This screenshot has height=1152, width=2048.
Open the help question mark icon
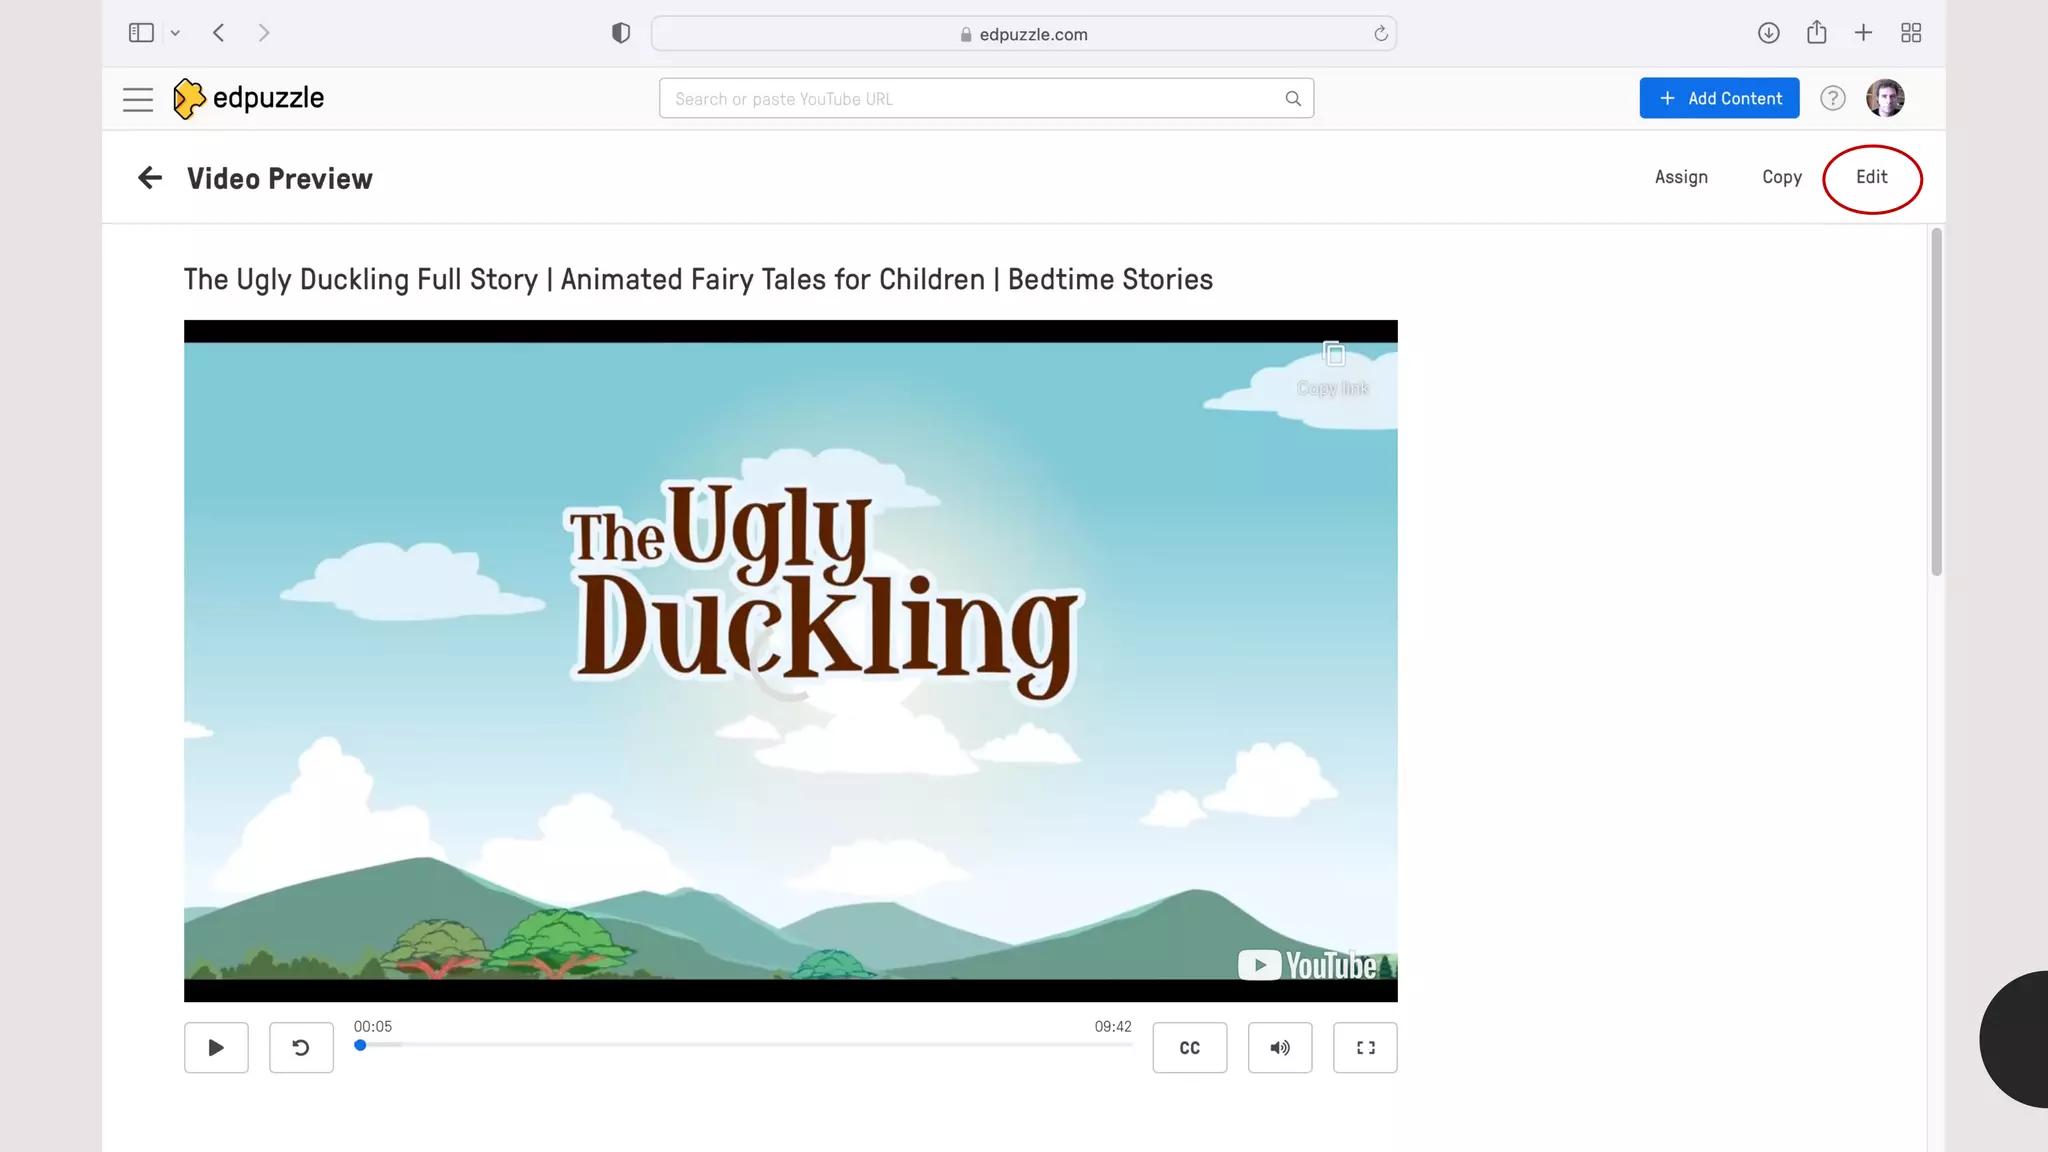point(1832,98)
